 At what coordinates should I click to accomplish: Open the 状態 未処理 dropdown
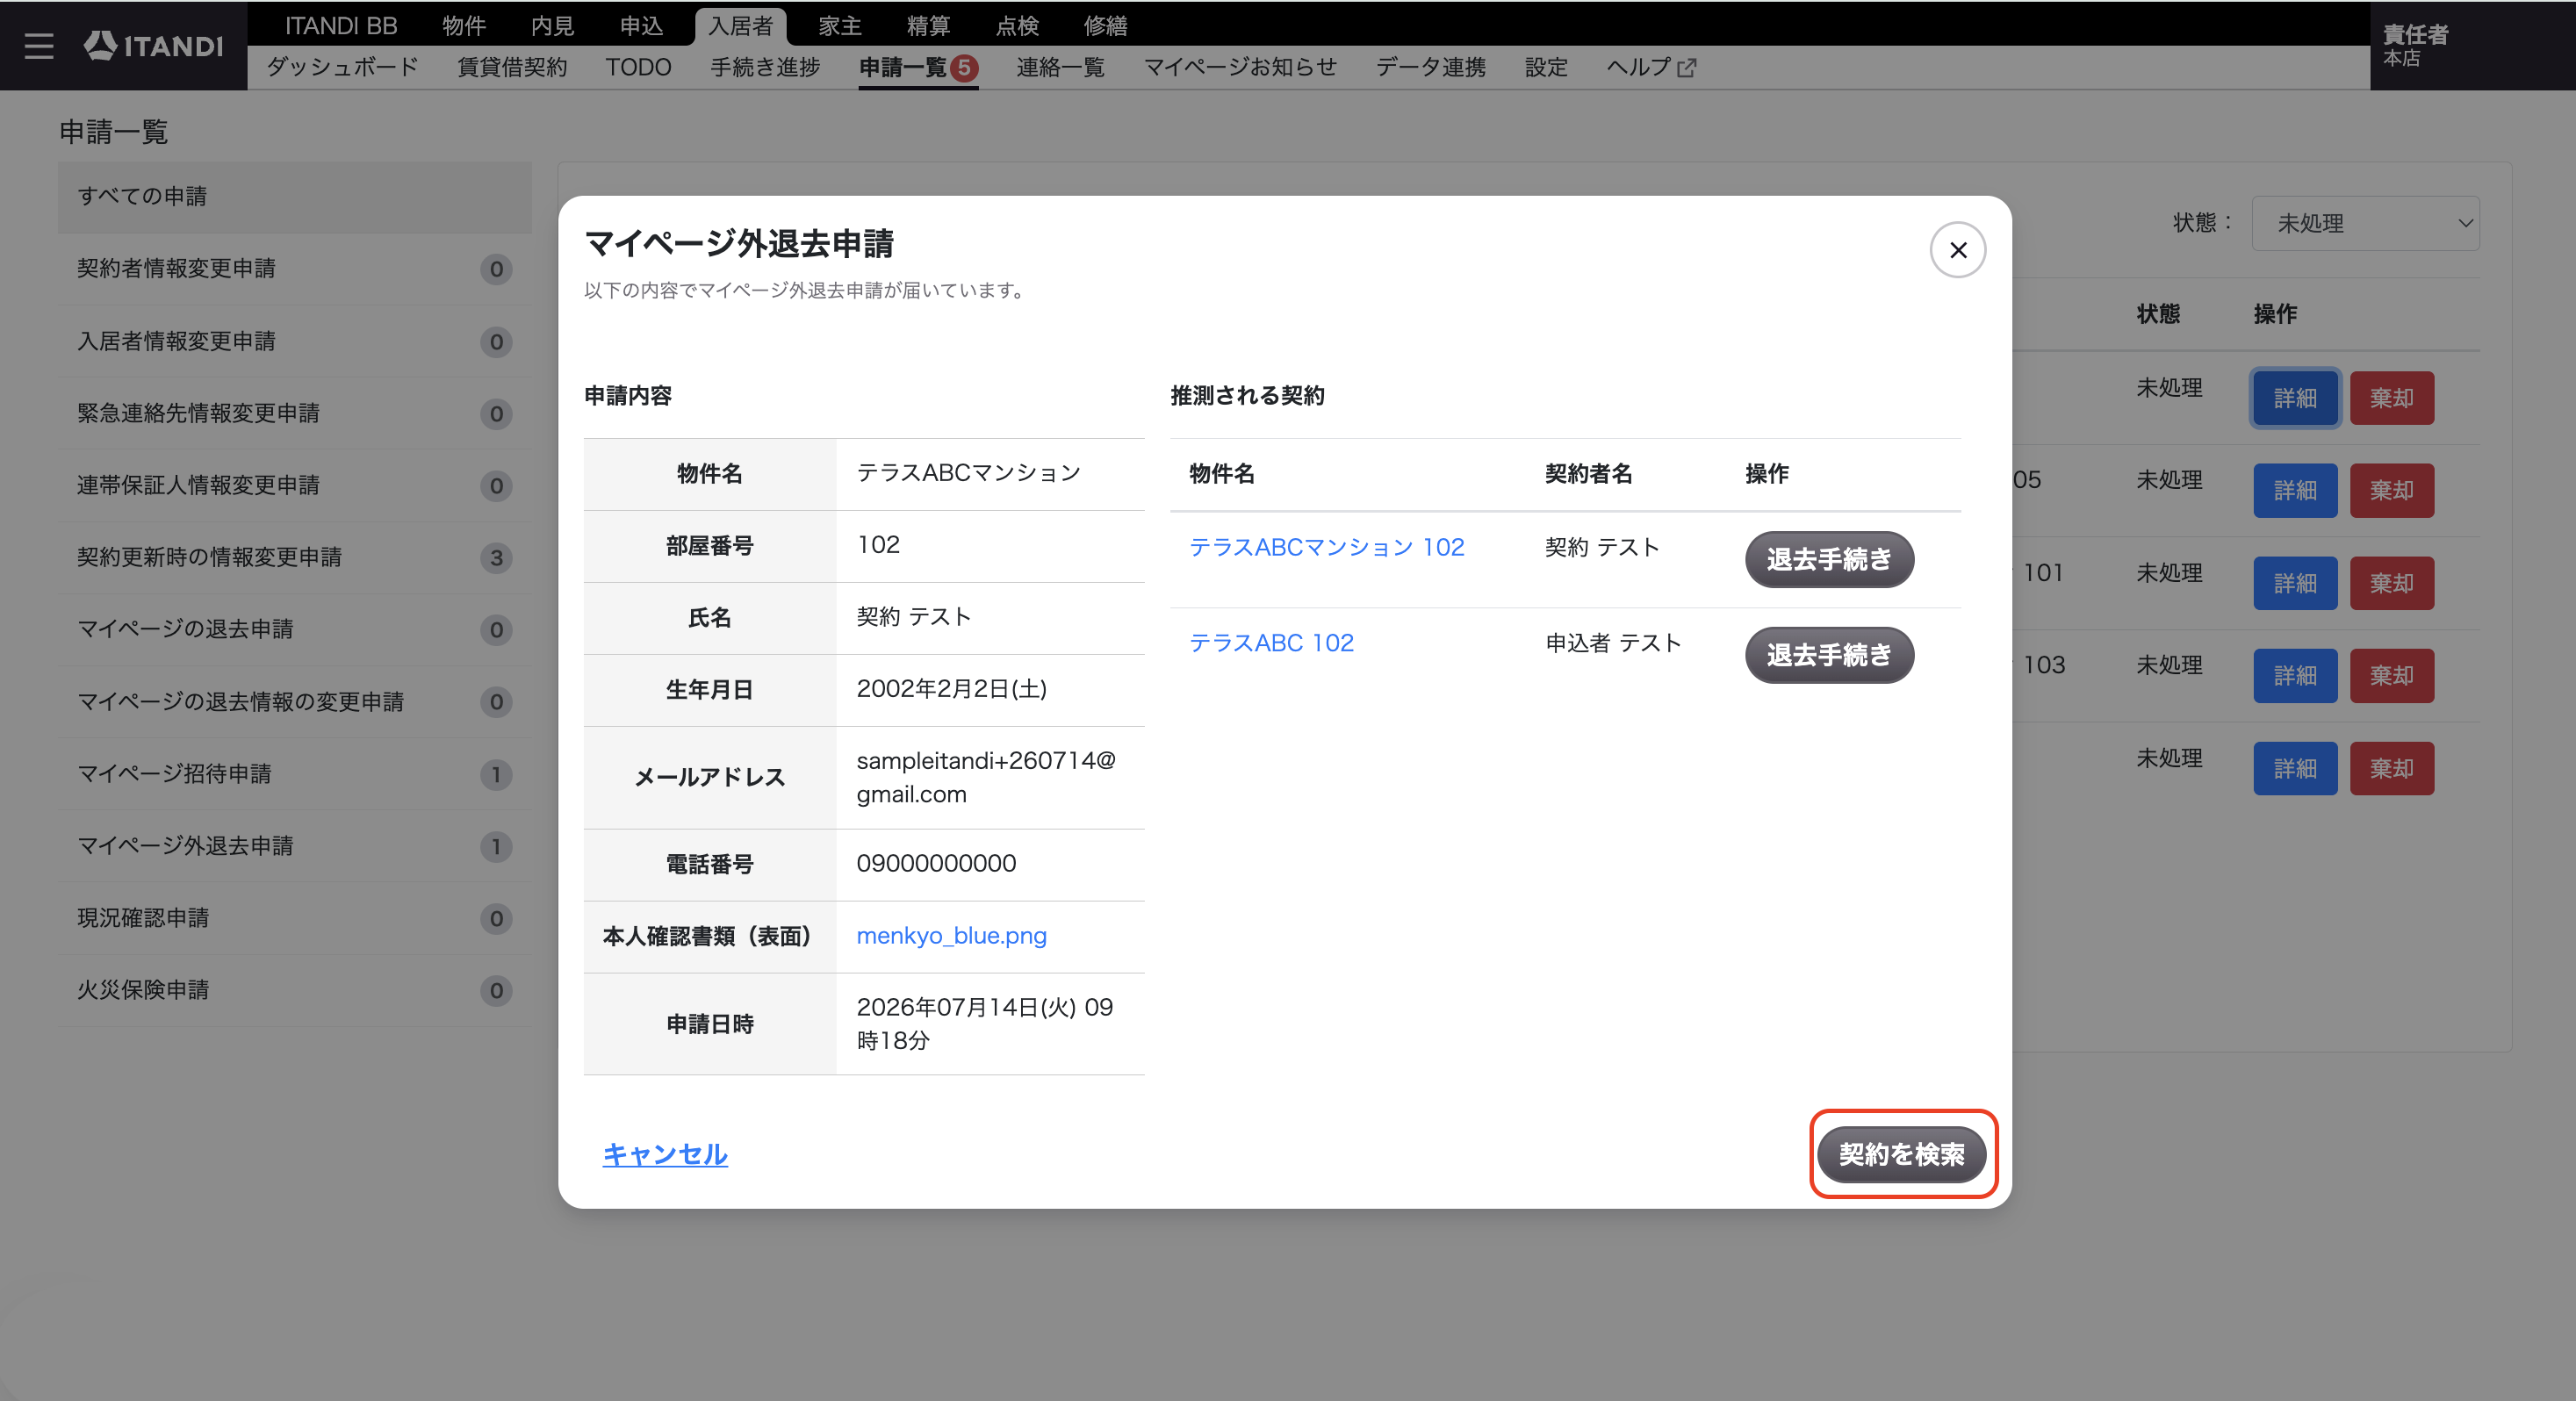tap(2365, 223)
